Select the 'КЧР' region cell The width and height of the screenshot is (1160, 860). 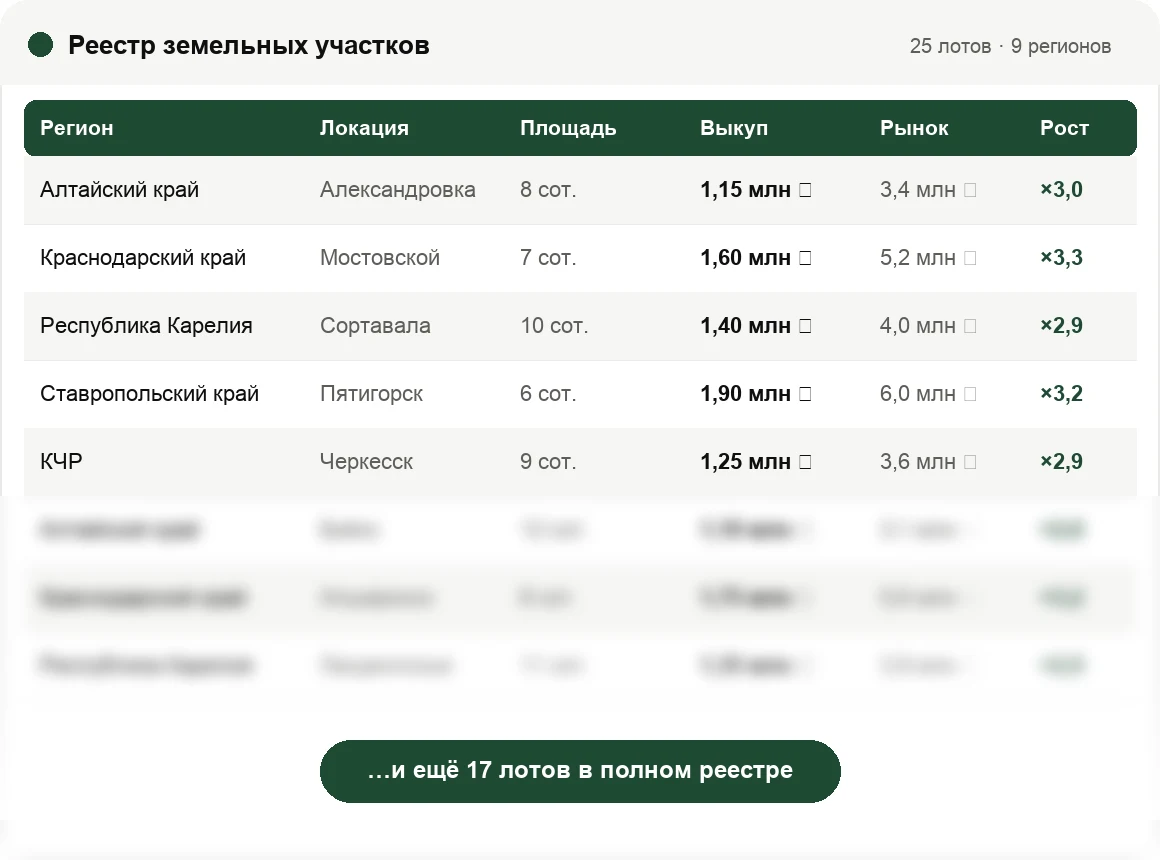61,461
